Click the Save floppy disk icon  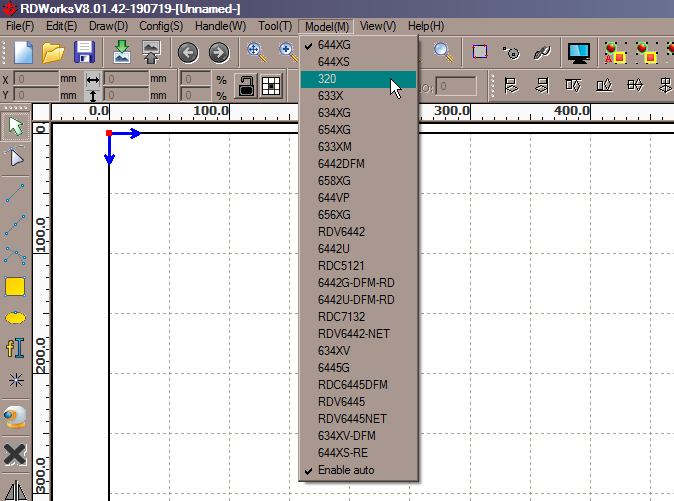[x=84, y=53]
